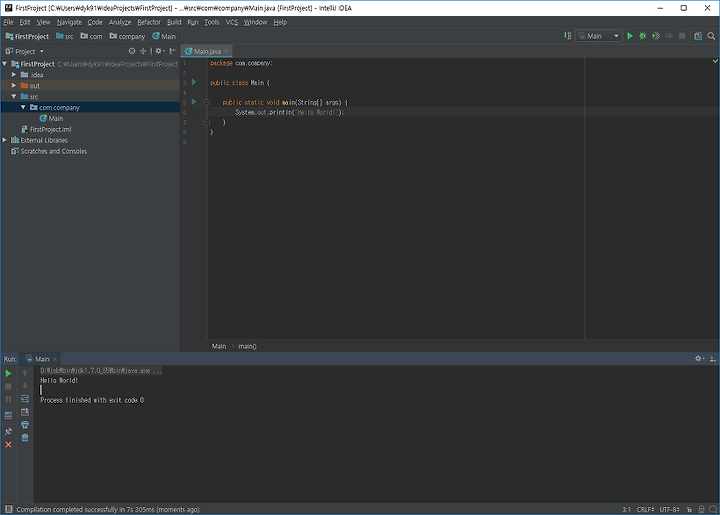Collapse the main method fold marker
This screenshot has height=515, width=720.
pyautogui.click(x=207, y=102)
